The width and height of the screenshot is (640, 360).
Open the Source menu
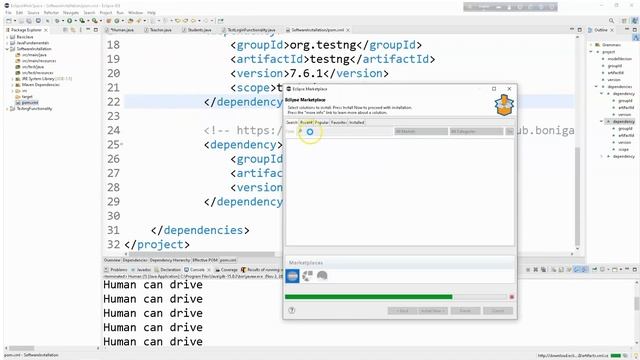[x=33, y=13]
